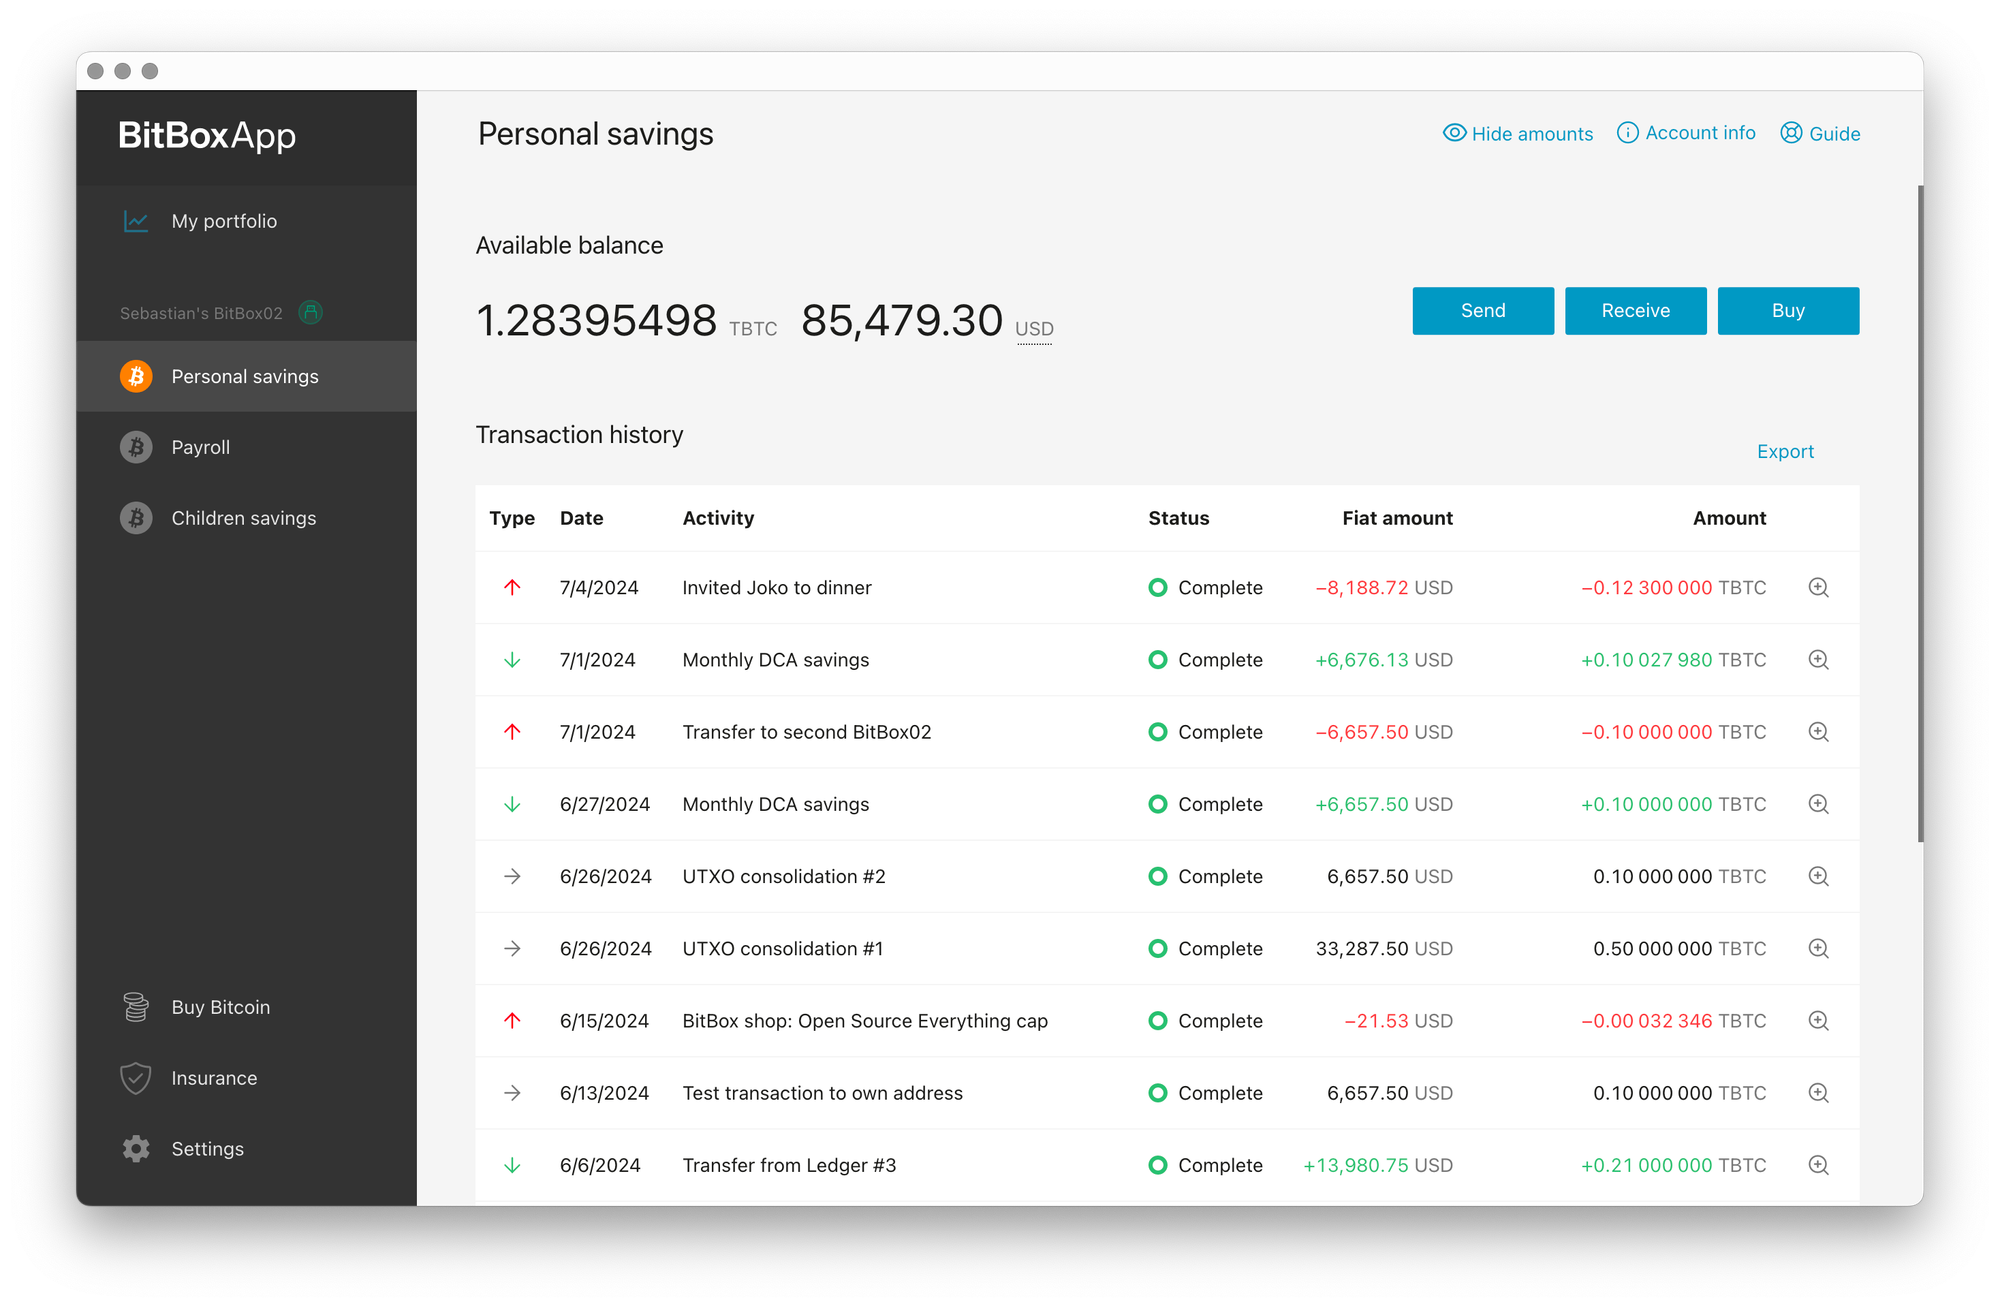
Task: Click the coins icon for Buy Bitcoin
Action: (x=136, y=1007)
